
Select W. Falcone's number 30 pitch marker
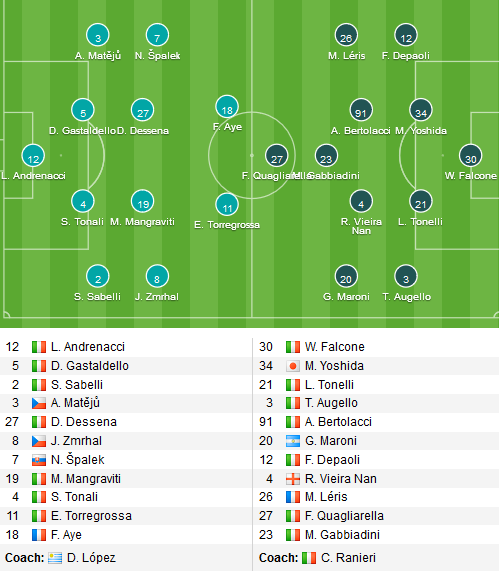470,156
